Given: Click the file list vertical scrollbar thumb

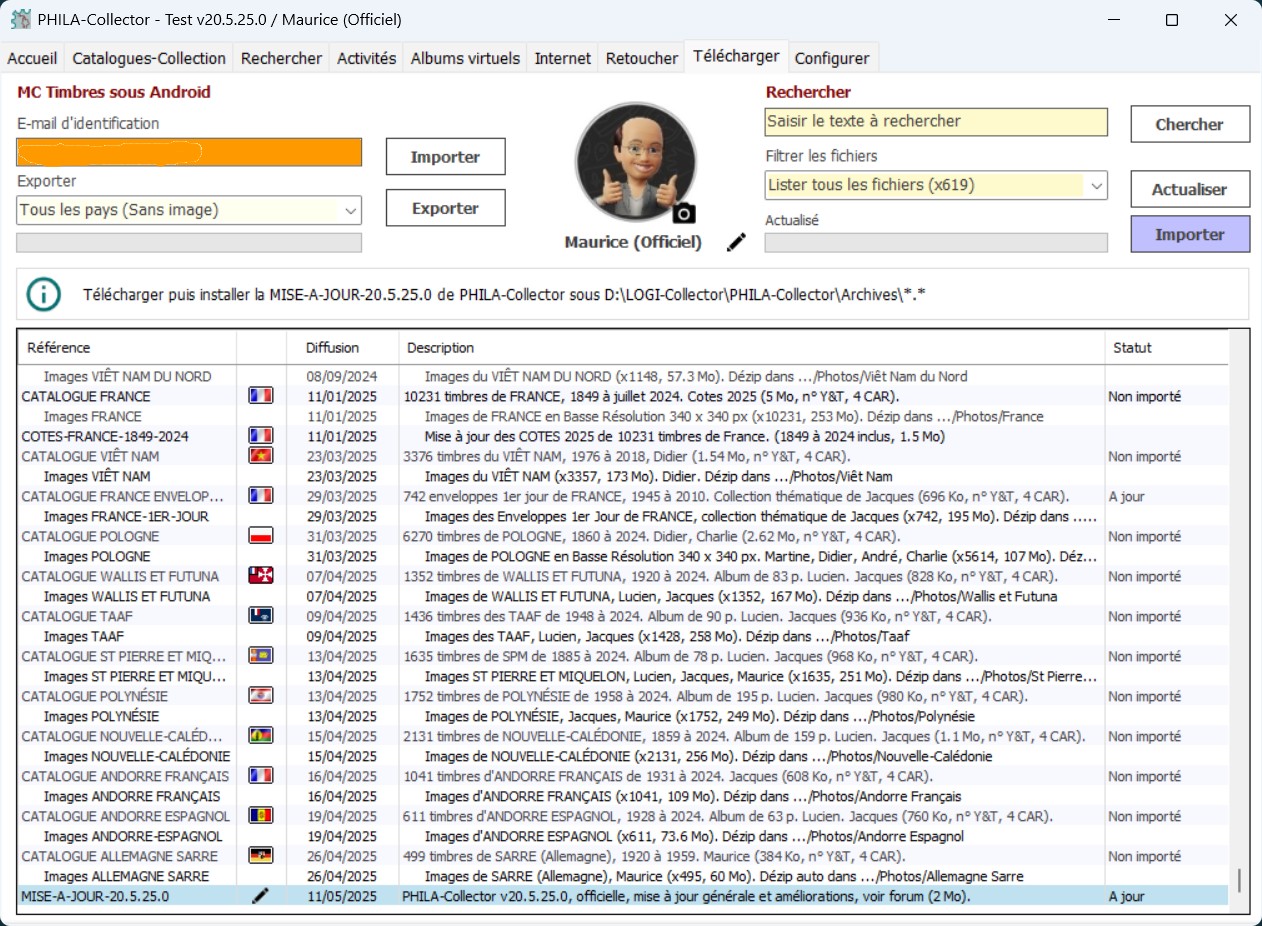Looking at the screenshot, I should pos(1239,880).
